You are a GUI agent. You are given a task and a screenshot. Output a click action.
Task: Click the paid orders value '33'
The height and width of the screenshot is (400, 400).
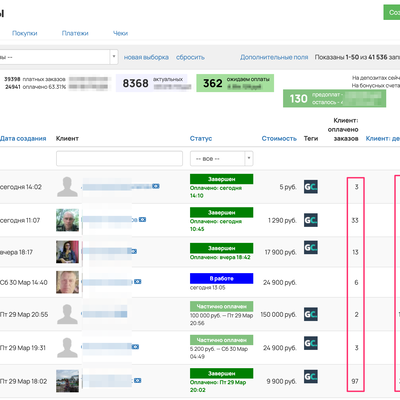355,220
